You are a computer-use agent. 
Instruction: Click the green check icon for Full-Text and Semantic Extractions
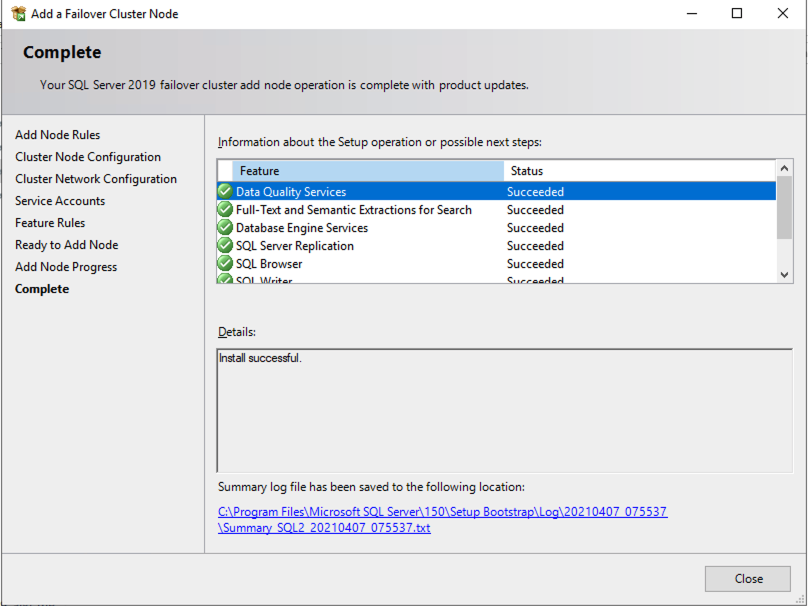[225, 209]
